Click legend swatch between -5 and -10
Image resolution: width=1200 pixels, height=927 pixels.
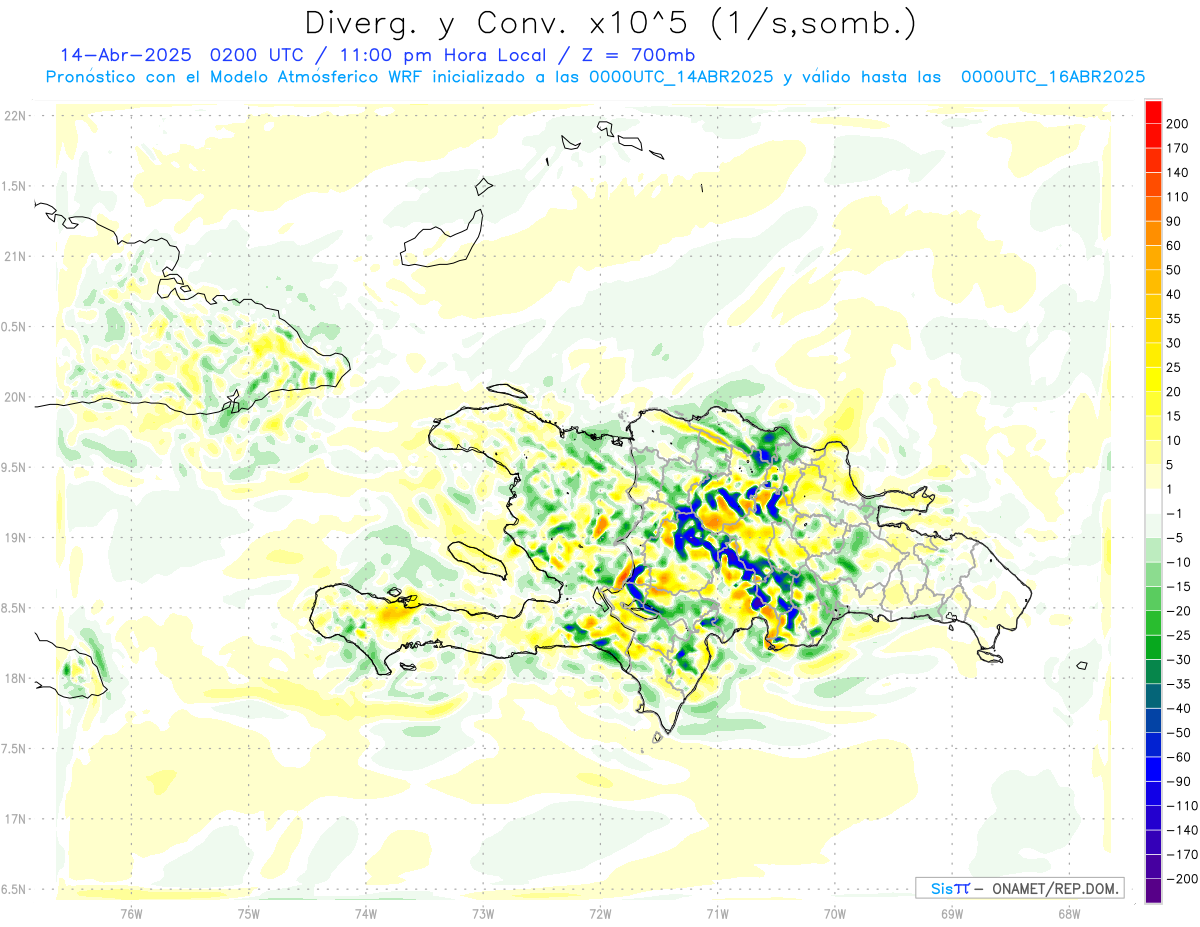pos(1154,550)
